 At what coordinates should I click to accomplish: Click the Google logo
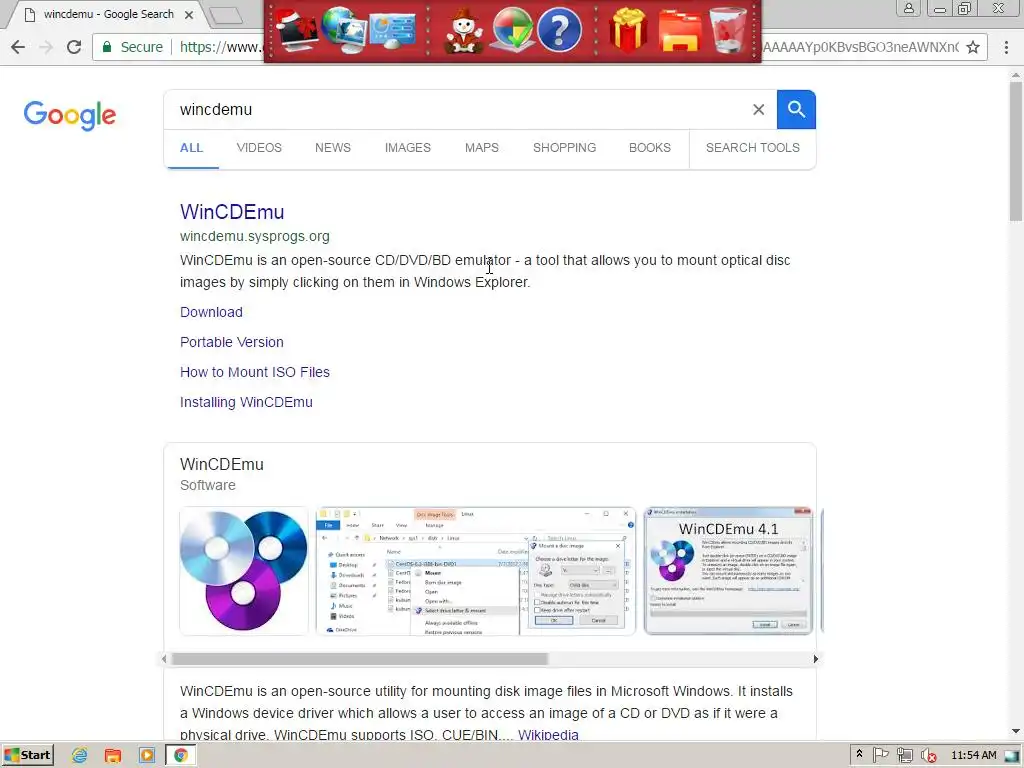(x=70, y=115)
